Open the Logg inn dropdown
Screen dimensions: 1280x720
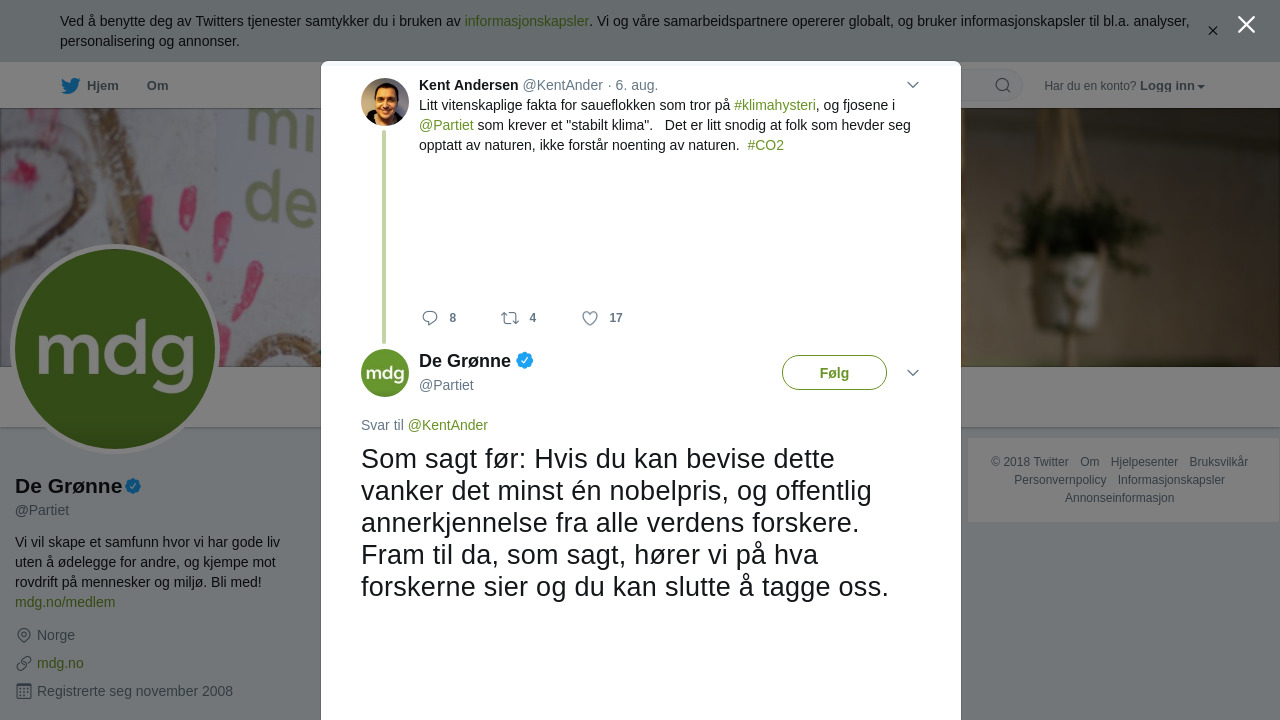point(1172,86)
